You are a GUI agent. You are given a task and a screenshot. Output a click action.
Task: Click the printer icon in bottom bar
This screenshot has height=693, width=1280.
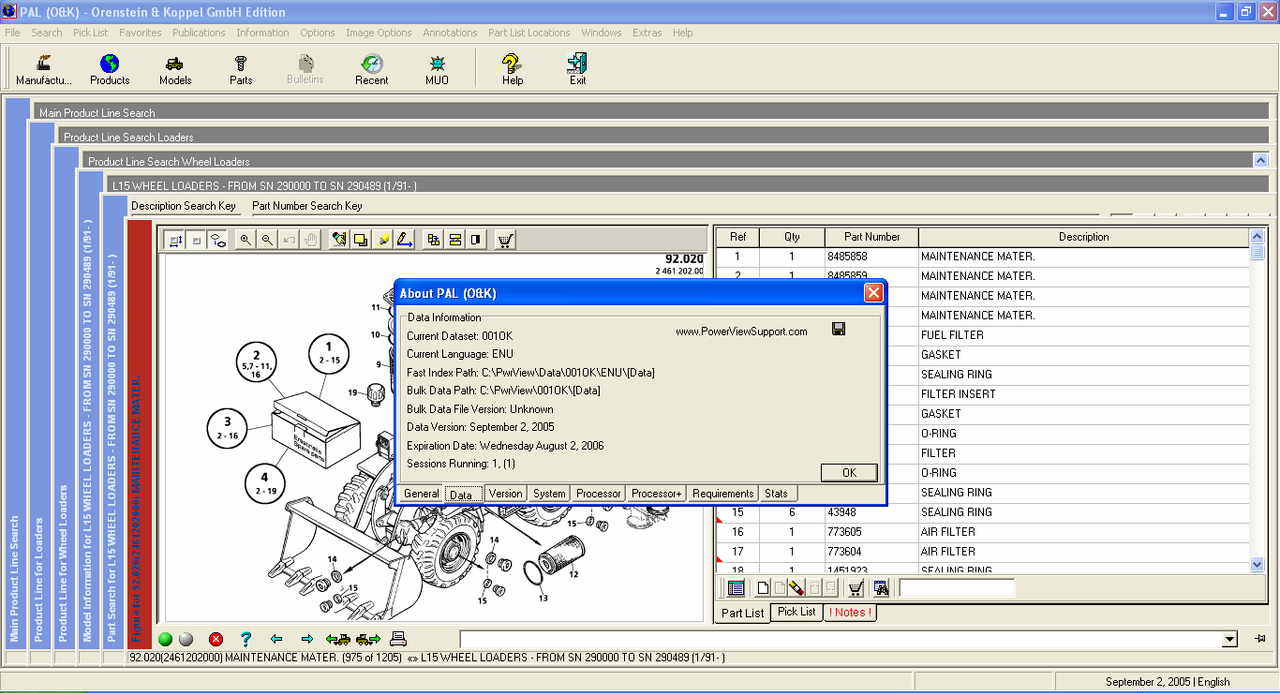point(398,639)
